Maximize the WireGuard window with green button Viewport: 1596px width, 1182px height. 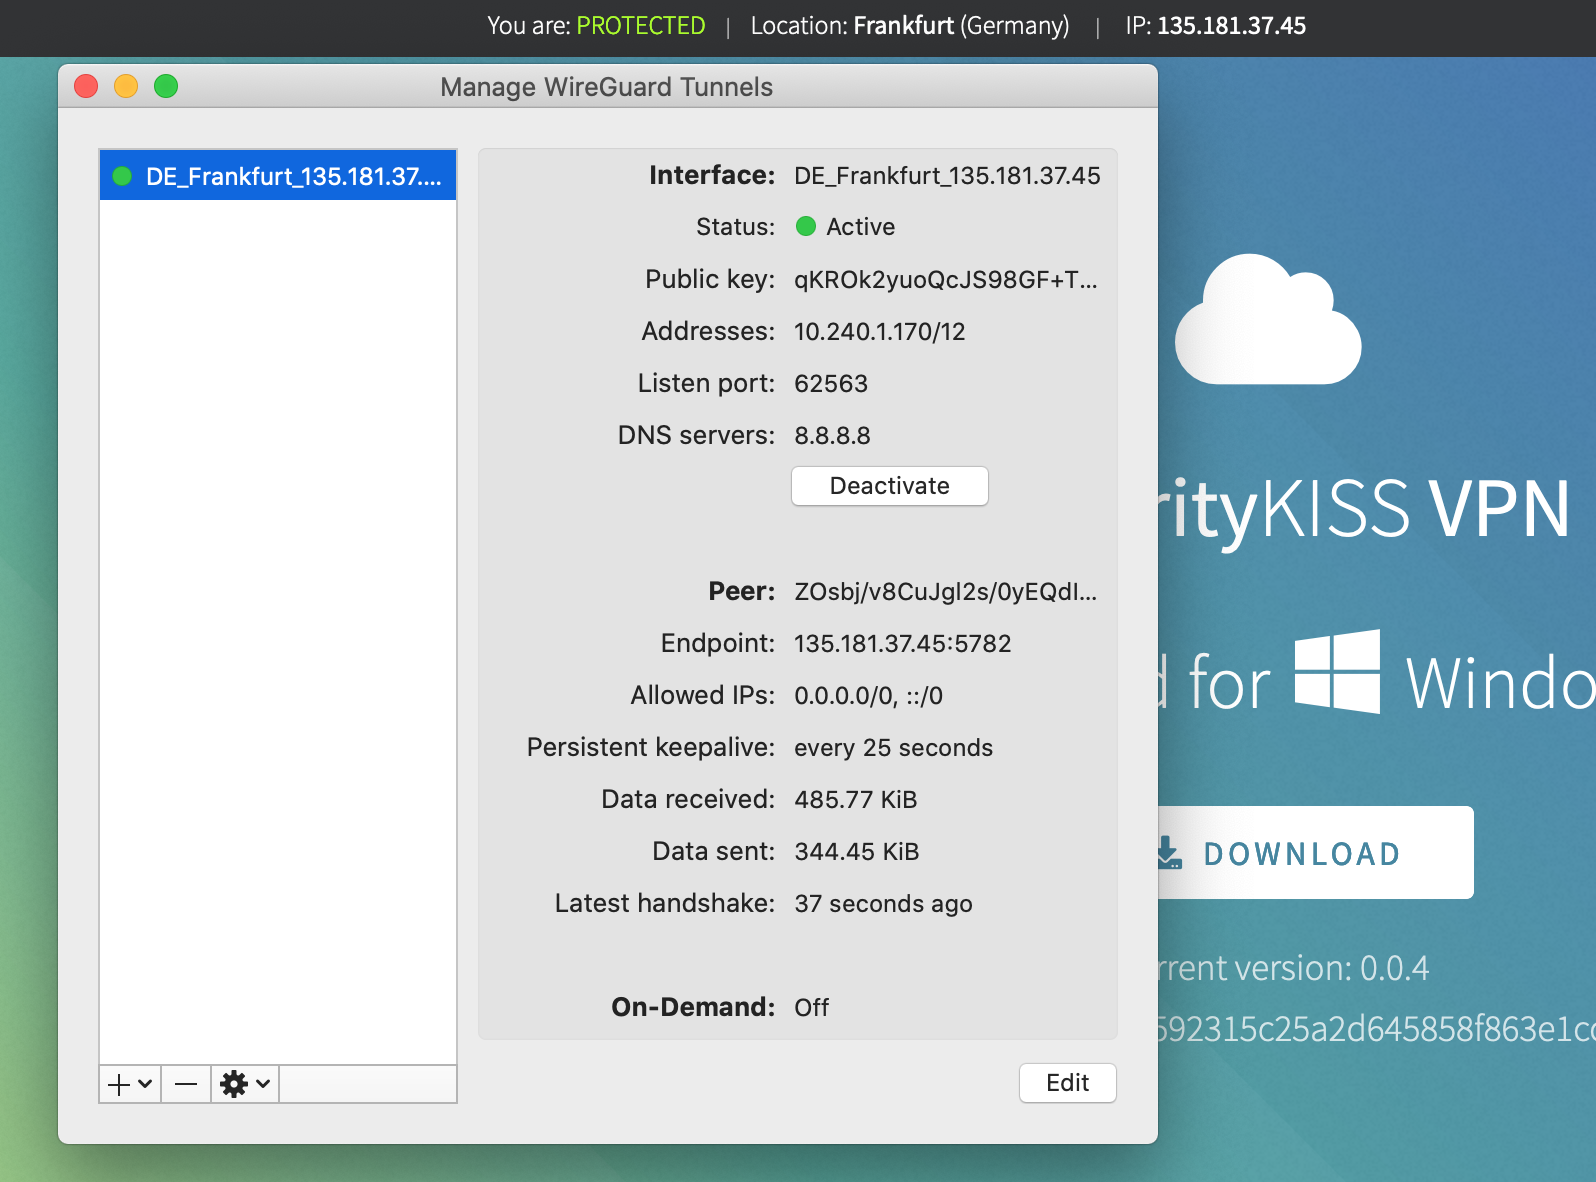click(x=166, y=86)
